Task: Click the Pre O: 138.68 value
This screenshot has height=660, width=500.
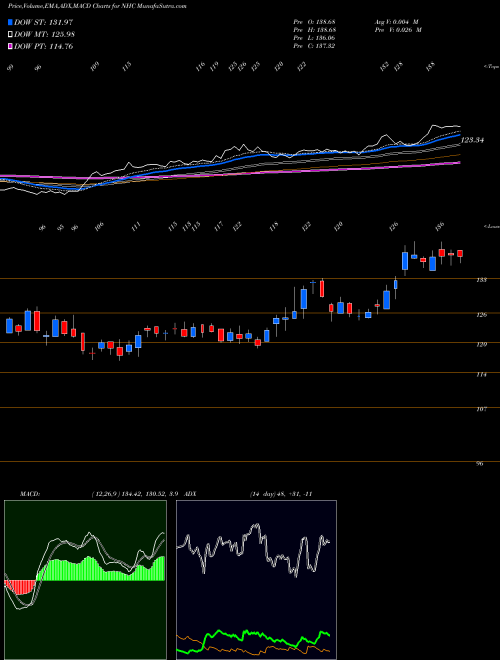Action: (314, 22)
